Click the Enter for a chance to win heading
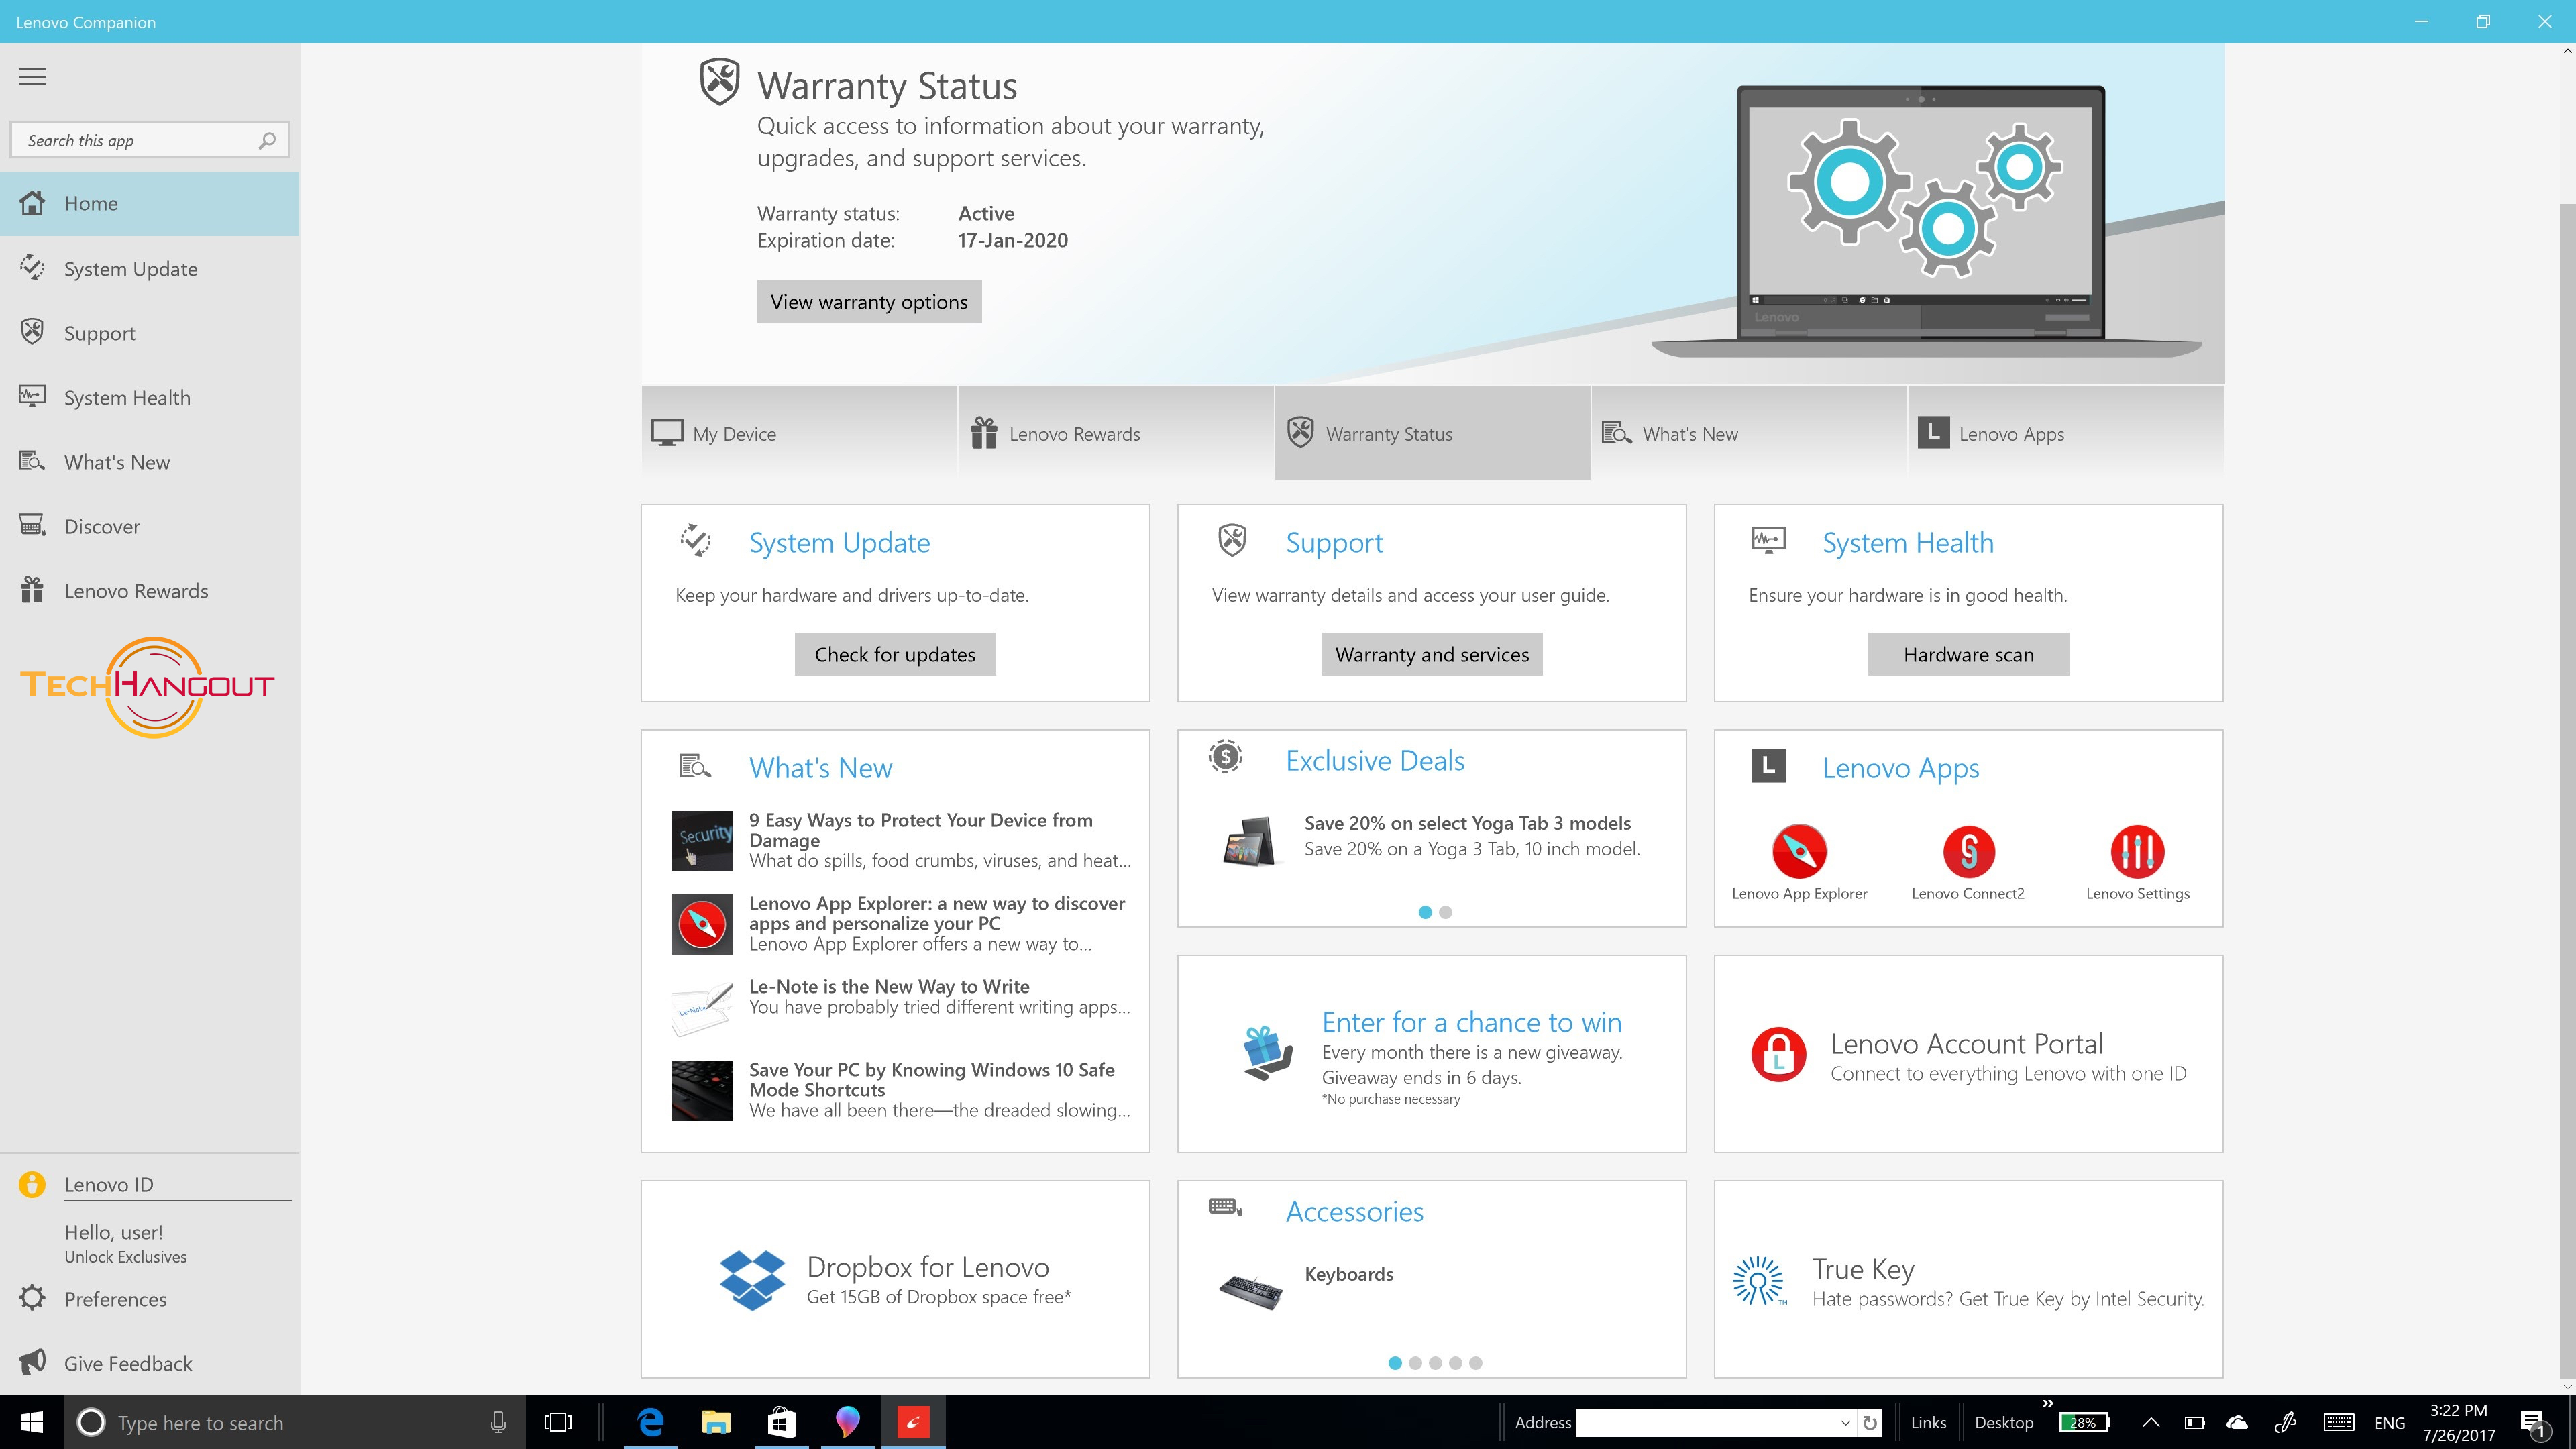Viewport: 2576px width, 1449px height. pos(1471,1022)
